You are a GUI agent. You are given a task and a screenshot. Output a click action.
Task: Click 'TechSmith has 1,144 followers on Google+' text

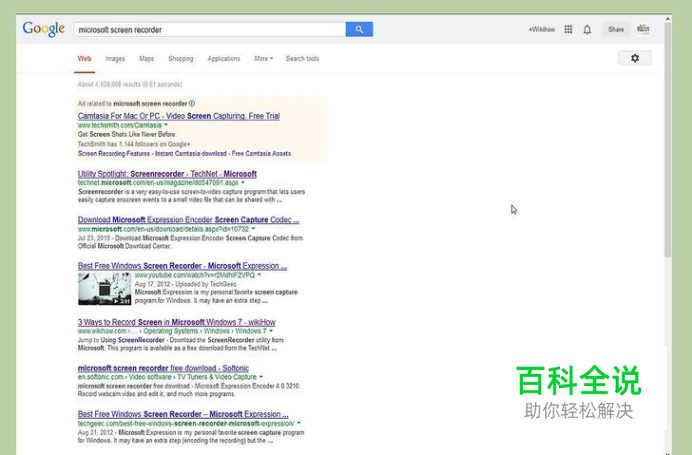click(134, 144)
